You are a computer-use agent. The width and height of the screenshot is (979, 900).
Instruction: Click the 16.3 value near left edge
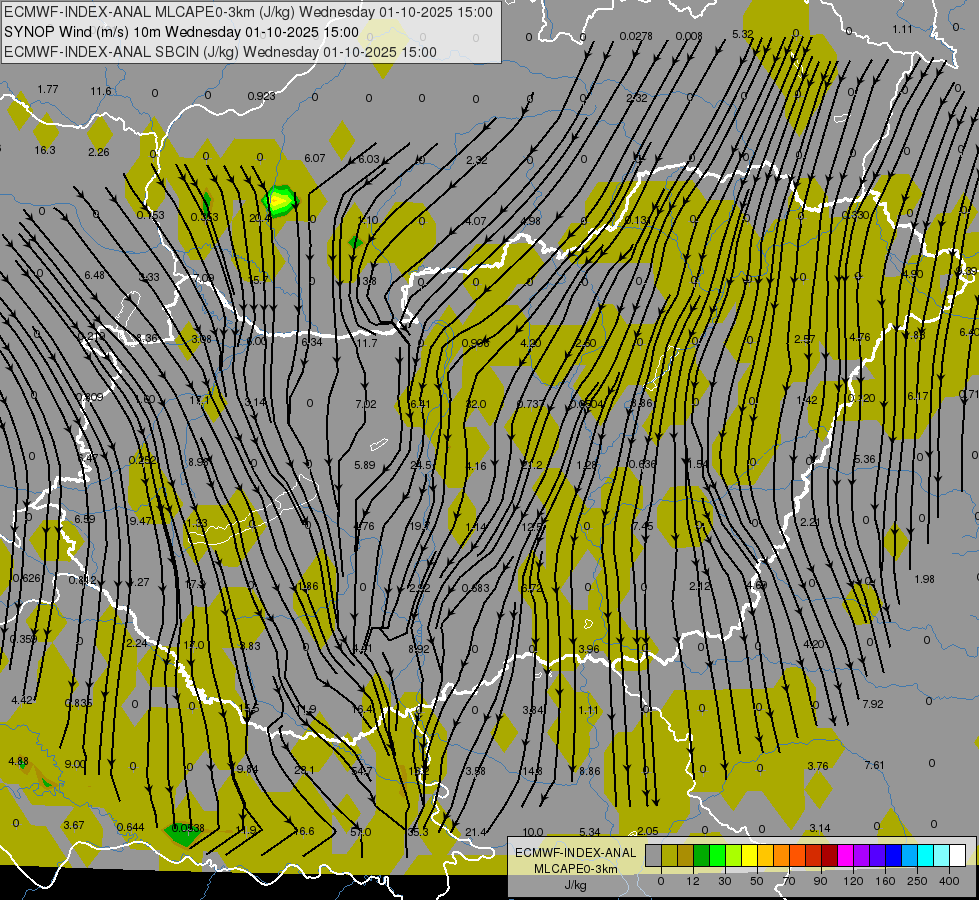[45, 150]
